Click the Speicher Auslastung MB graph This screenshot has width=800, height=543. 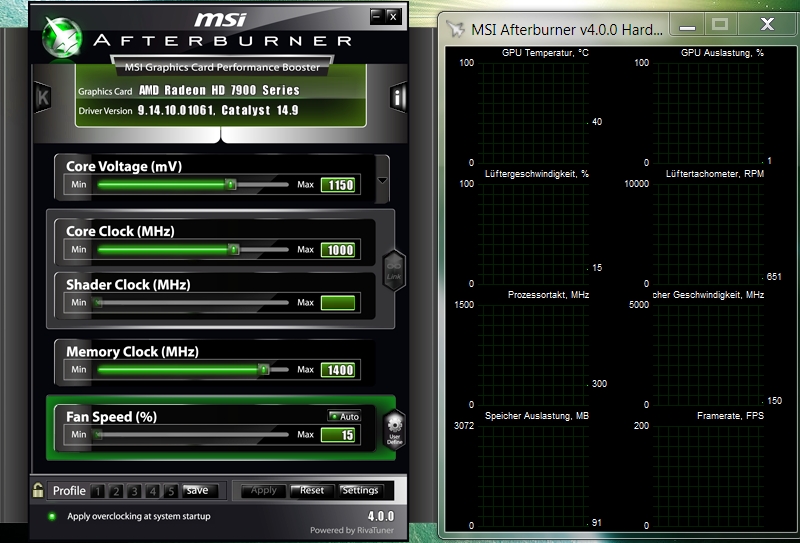tap(532, 475)
